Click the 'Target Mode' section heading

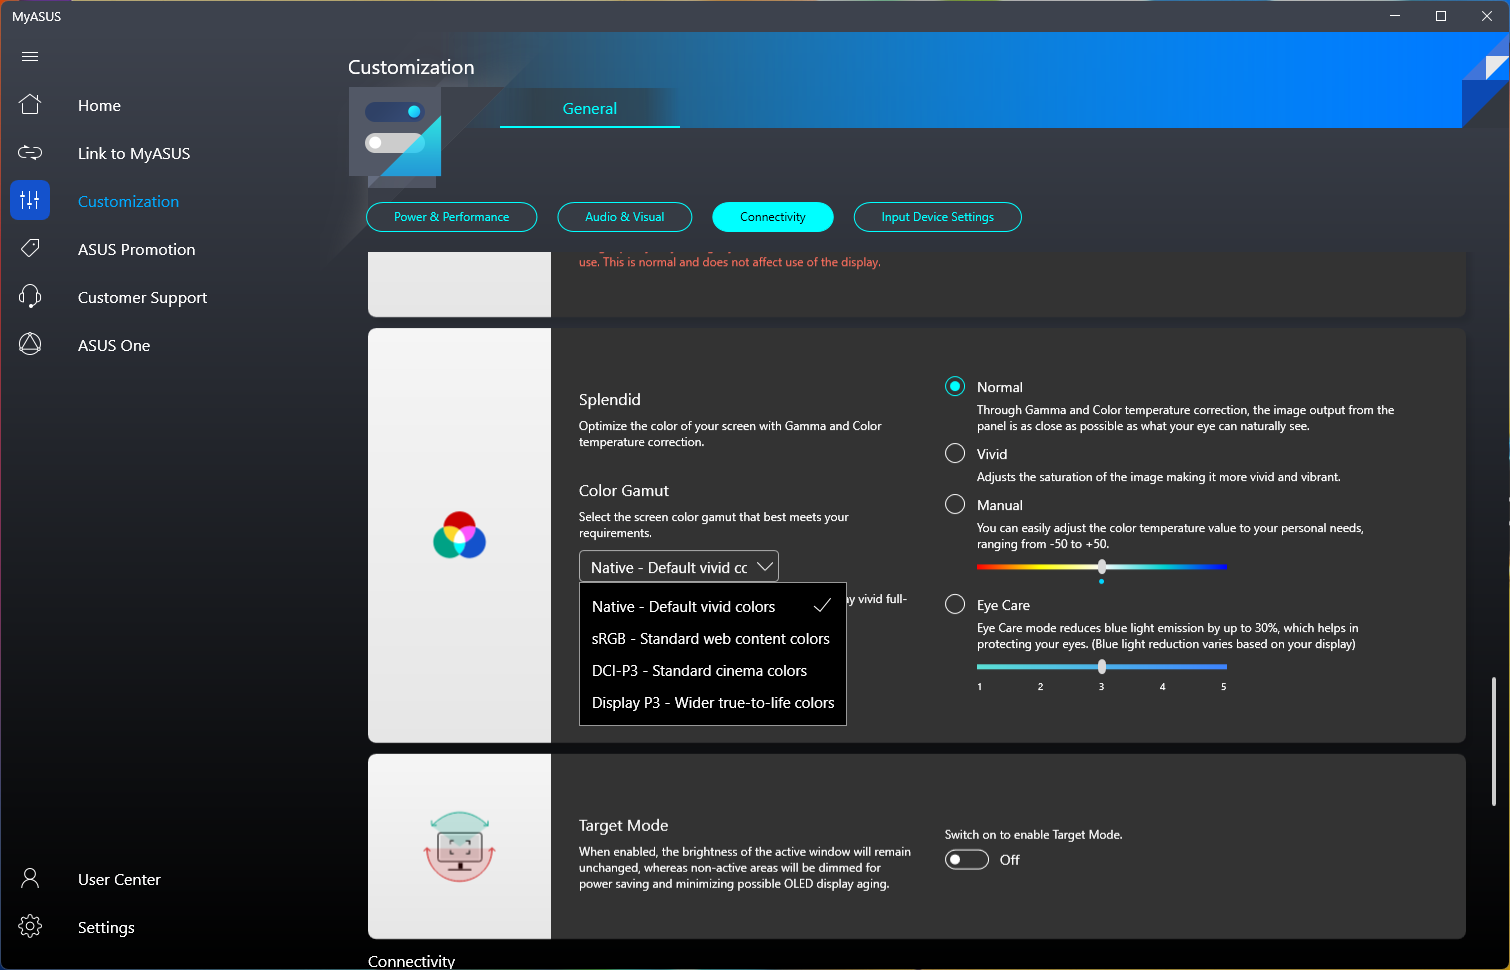(x=624, y=825)
